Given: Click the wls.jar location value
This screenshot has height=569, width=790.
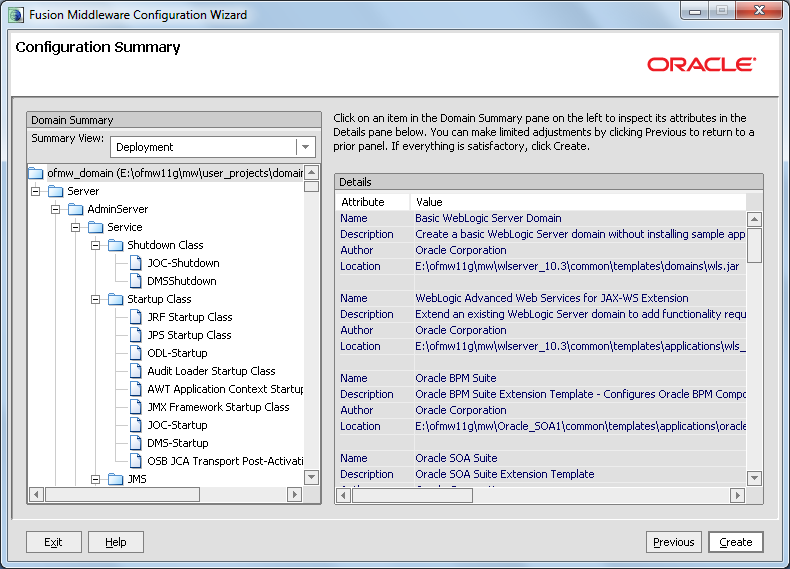Looking at the screenshot, I should 577,266.
